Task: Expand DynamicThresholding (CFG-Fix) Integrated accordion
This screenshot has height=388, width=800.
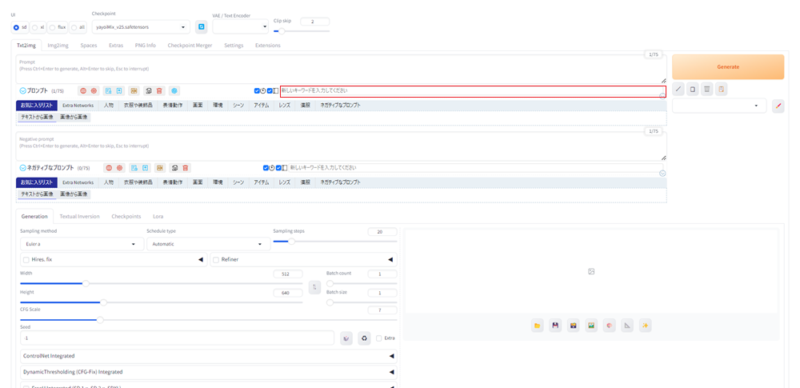Action: coord(209,372)
